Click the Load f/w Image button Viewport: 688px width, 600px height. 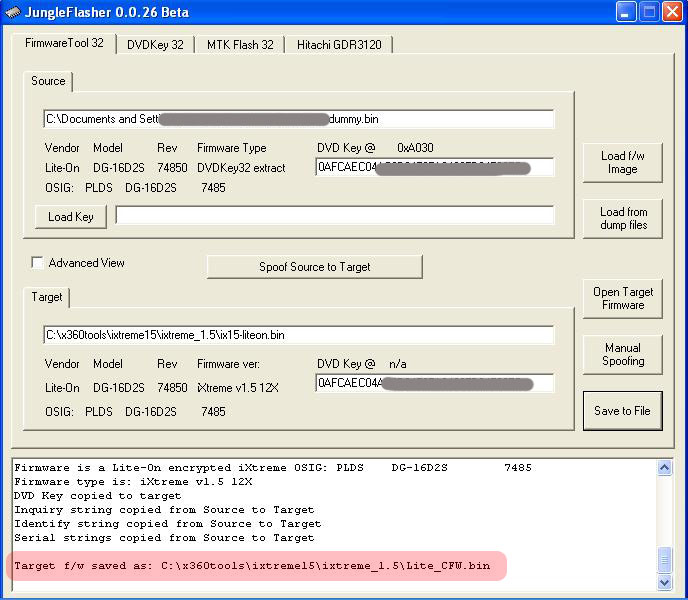pyautogui.click(x=622, y=162)
